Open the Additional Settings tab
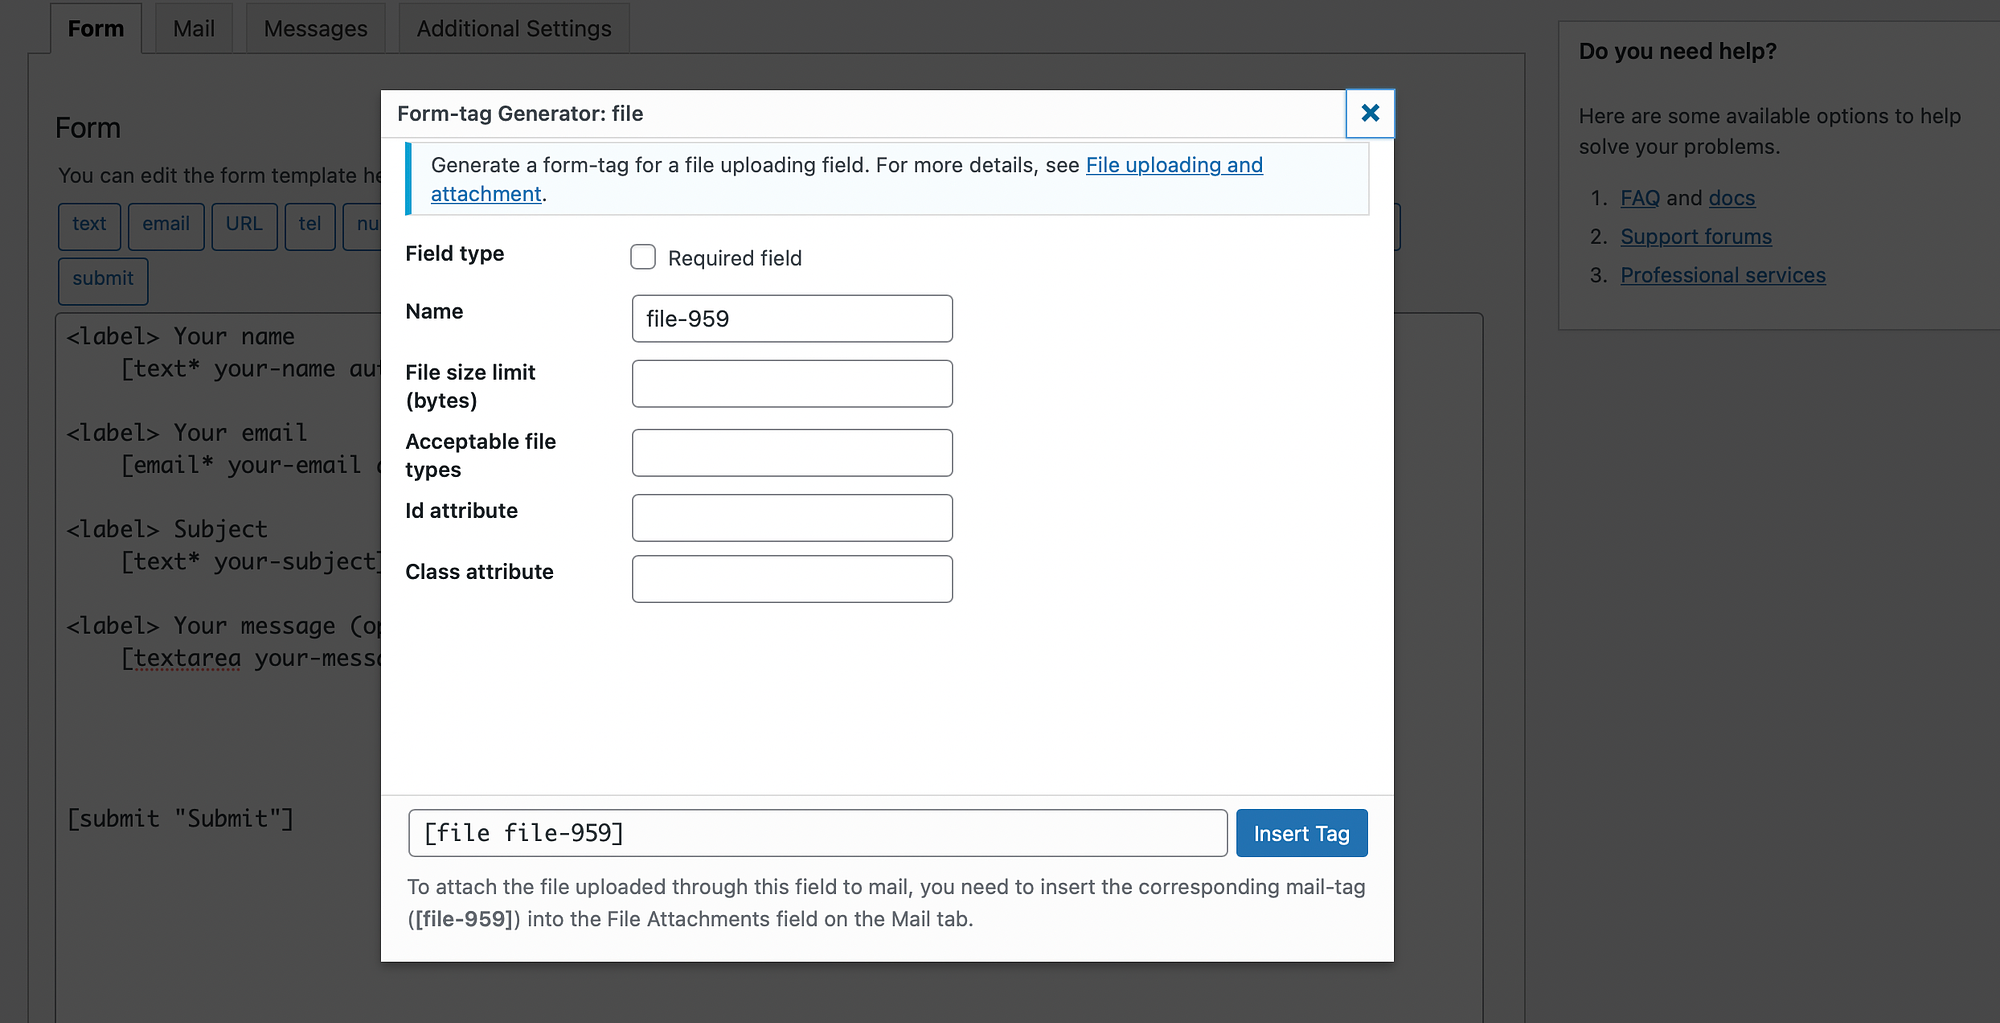Viewport: 2000px width, 1023px height. tap(514, 28)
